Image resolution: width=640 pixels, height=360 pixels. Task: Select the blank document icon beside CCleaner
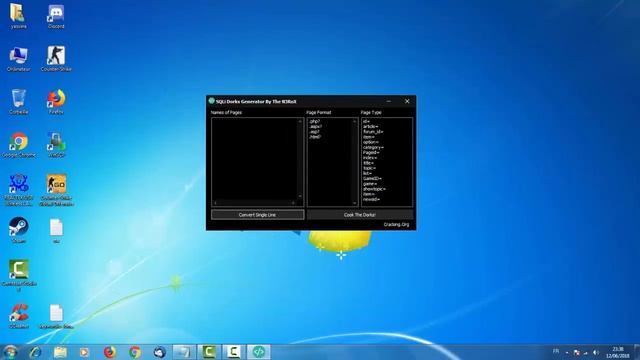[56, 317]
